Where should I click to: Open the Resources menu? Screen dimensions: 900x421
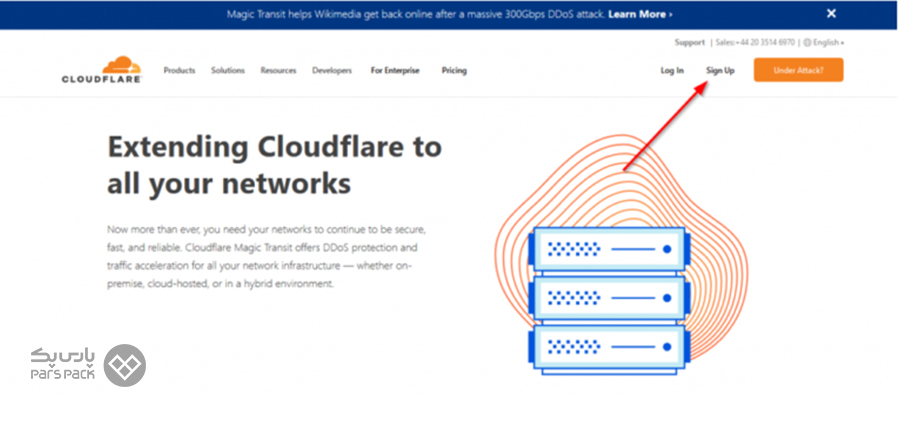click(x=278, y=70)
